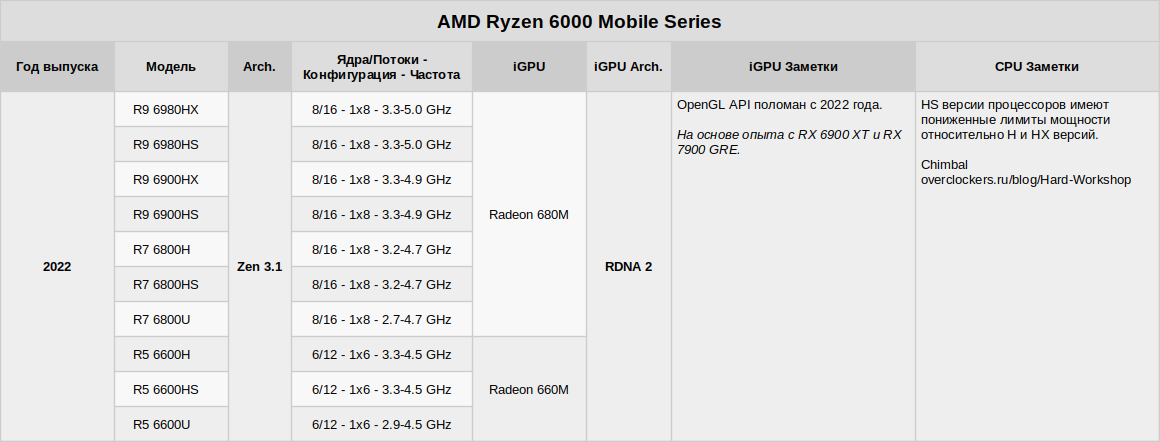Click the AMD Ryzen 6000 Mobile Series title

click(579, 21)
